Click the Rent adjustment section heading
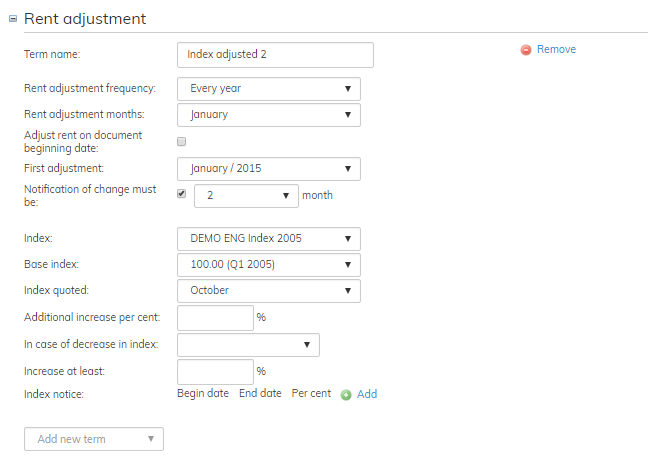Viewport: 665px width, 462px height. [x=85, y=18]
